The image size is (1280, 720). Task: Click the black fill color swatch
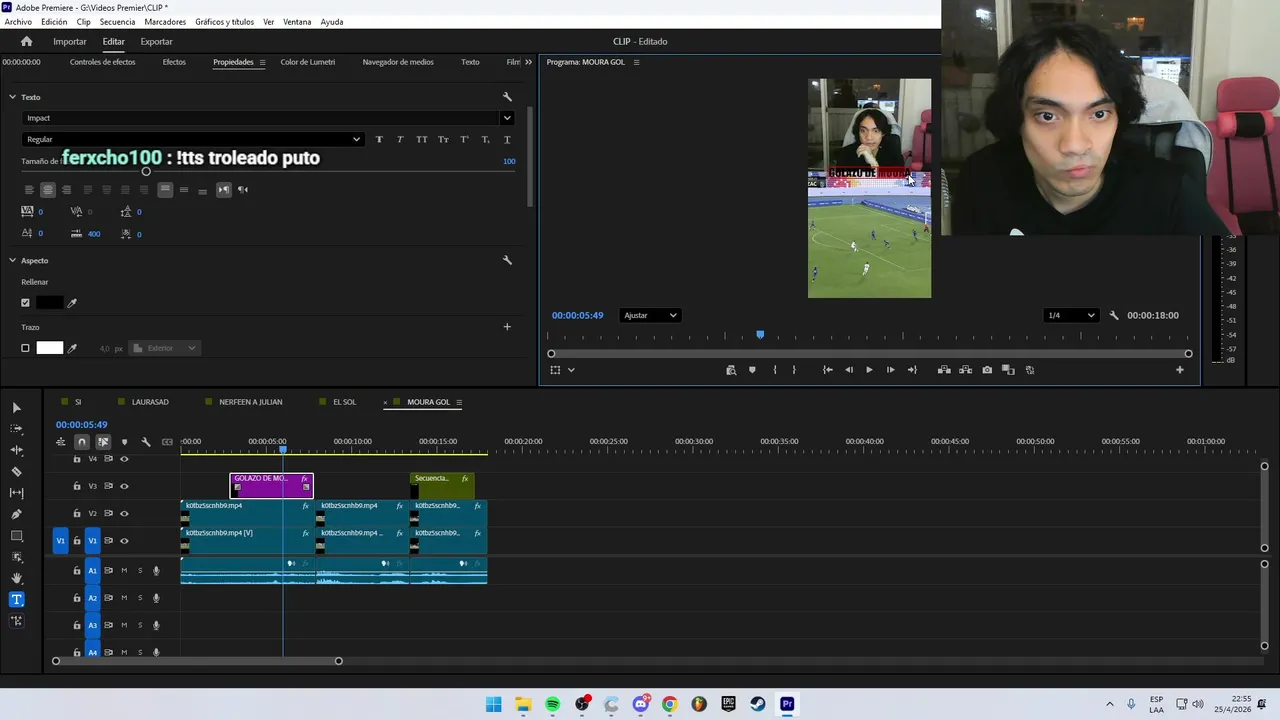50,303
